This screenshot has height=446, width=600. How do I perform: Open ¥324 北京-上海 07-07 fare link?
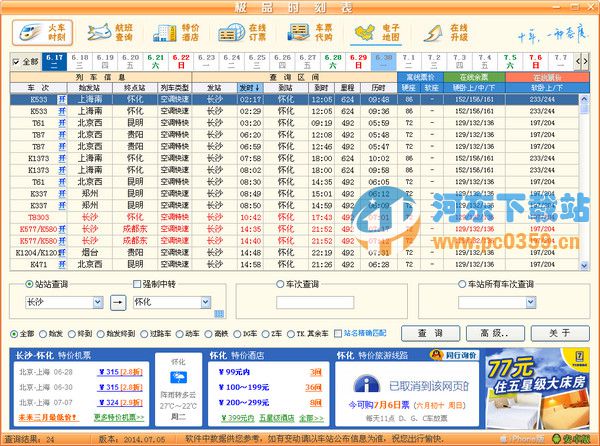click(121, 402)
